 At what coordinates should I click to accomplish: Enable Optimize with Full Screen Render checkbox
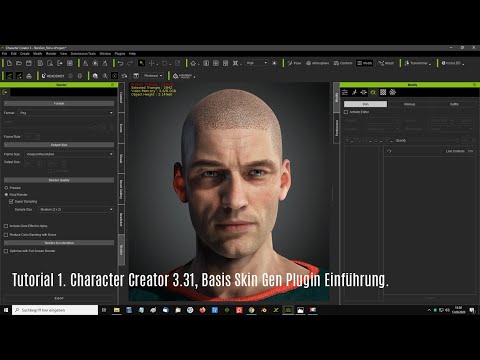click(6, 251)
